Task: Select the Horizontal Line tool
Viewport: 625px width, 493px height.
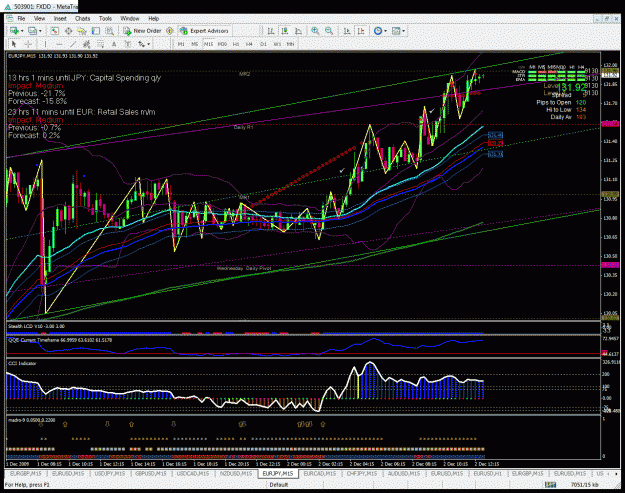Action: pyautogui.click(x=59, y=44)
